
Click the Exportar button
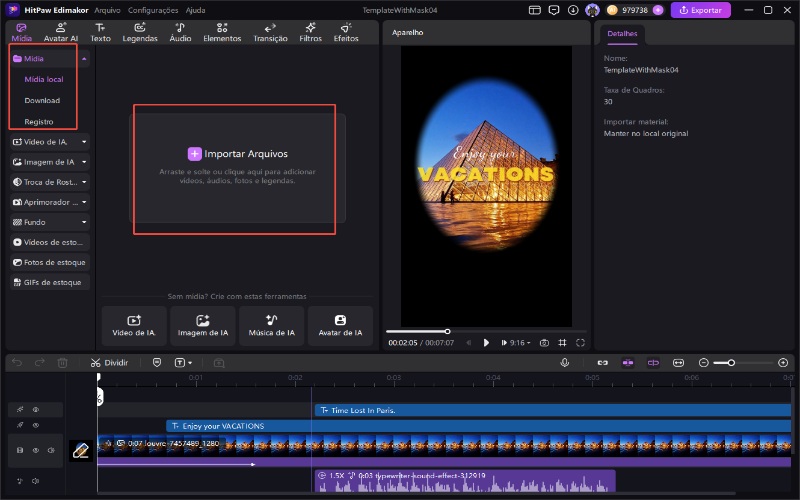pyautogui.click(x=701, y=10)
